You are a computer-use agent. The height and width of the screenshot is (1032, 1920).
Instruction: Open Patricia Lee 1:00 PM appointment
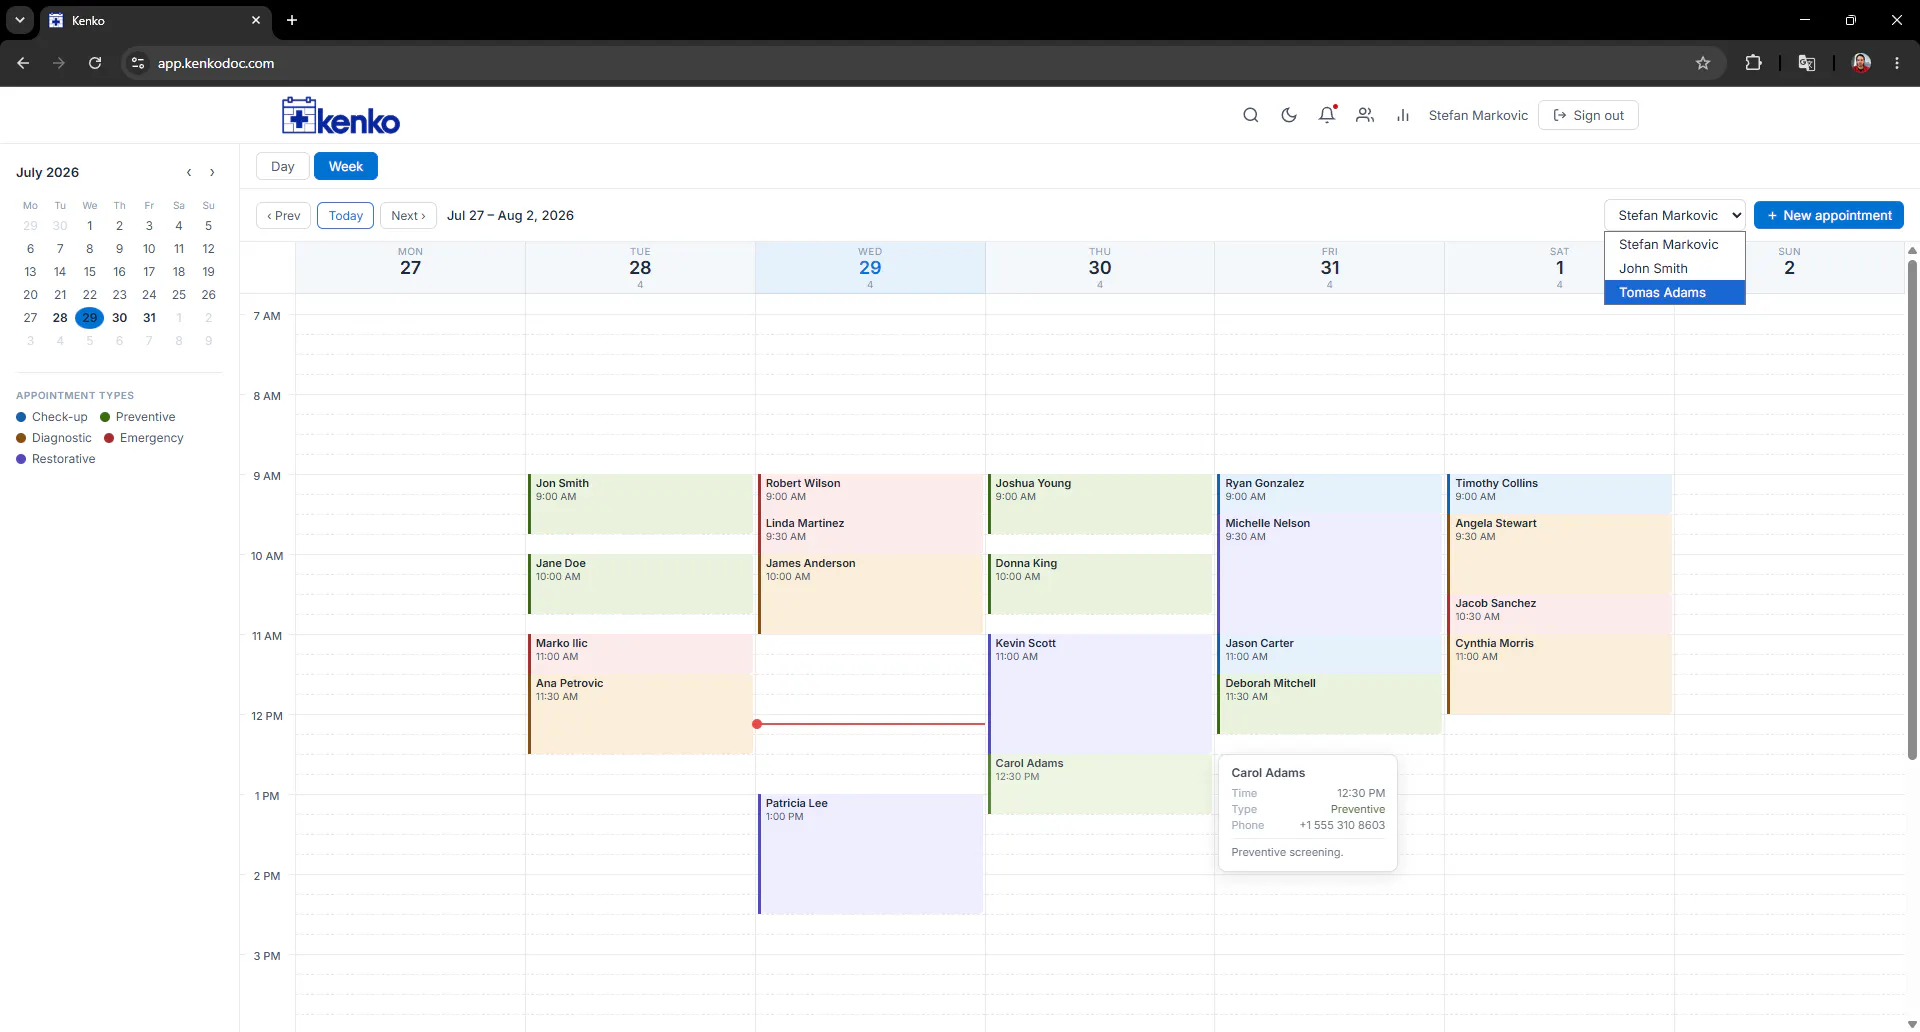[870, 854]
